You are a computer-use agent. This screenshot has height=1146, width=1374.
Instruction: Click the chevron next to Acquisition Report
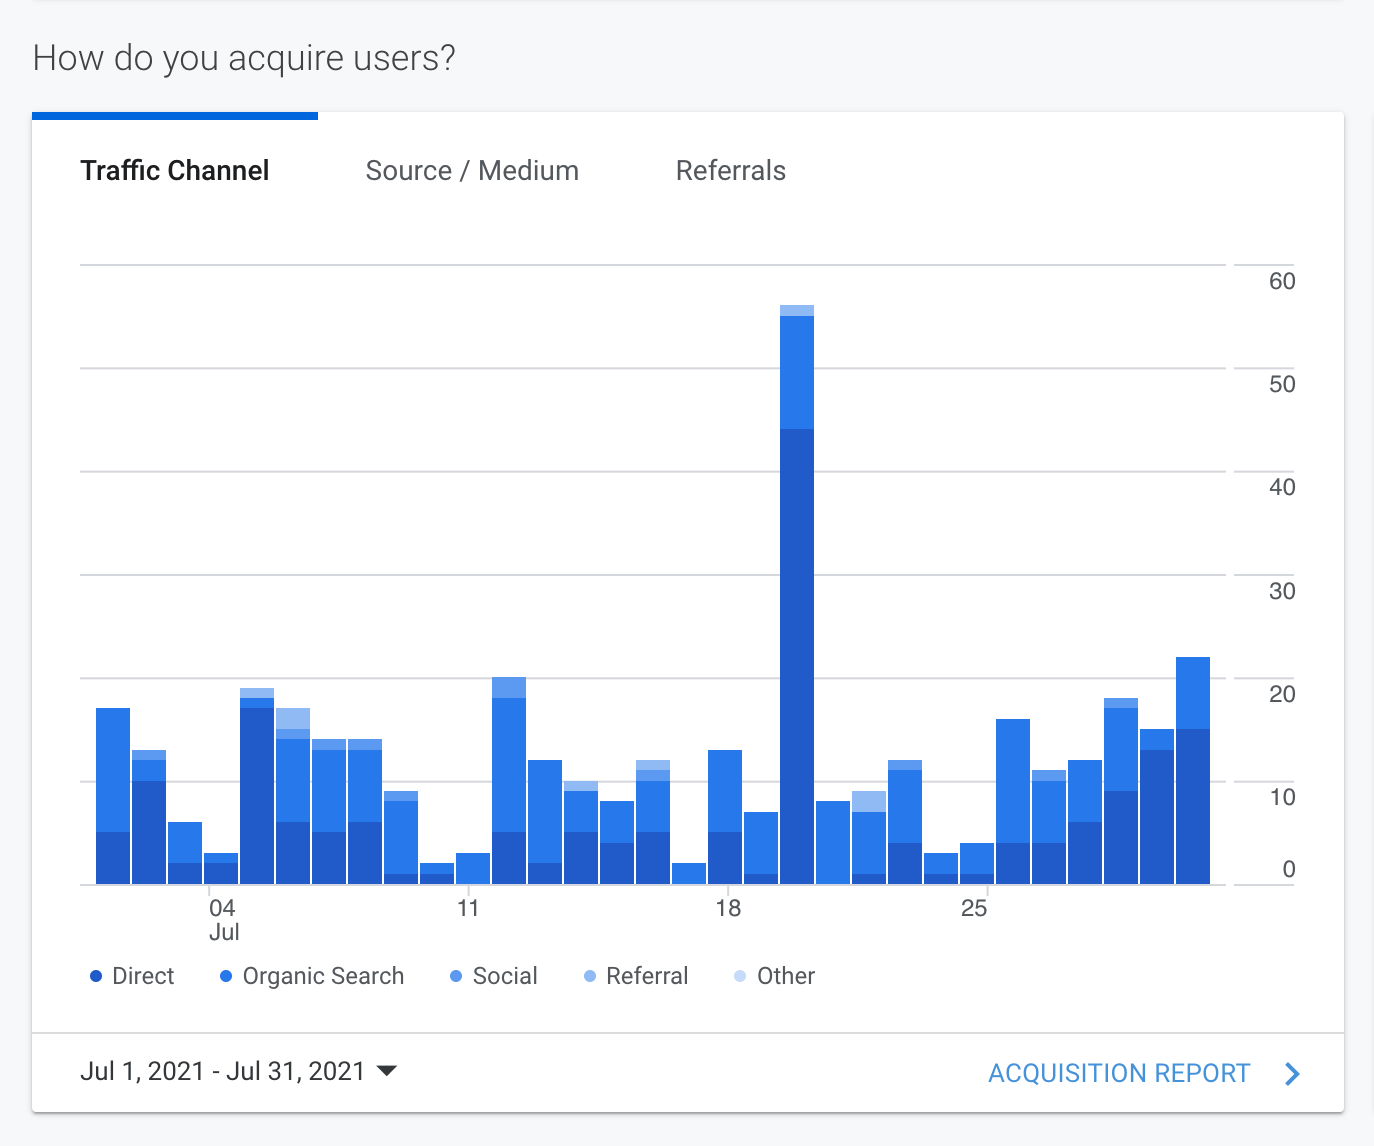click(x=1292, y=1074)
